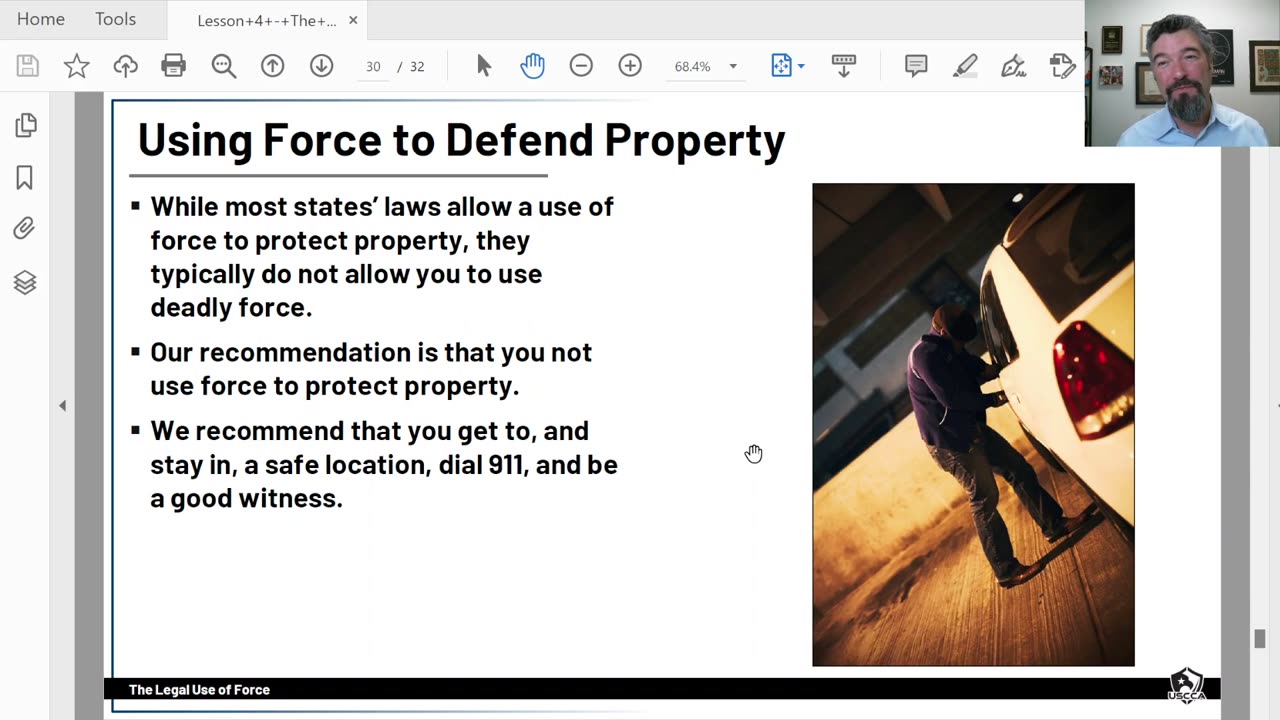
Task: Open bookmarks panel
Action: pyautogui.click(x=25, y=177)
